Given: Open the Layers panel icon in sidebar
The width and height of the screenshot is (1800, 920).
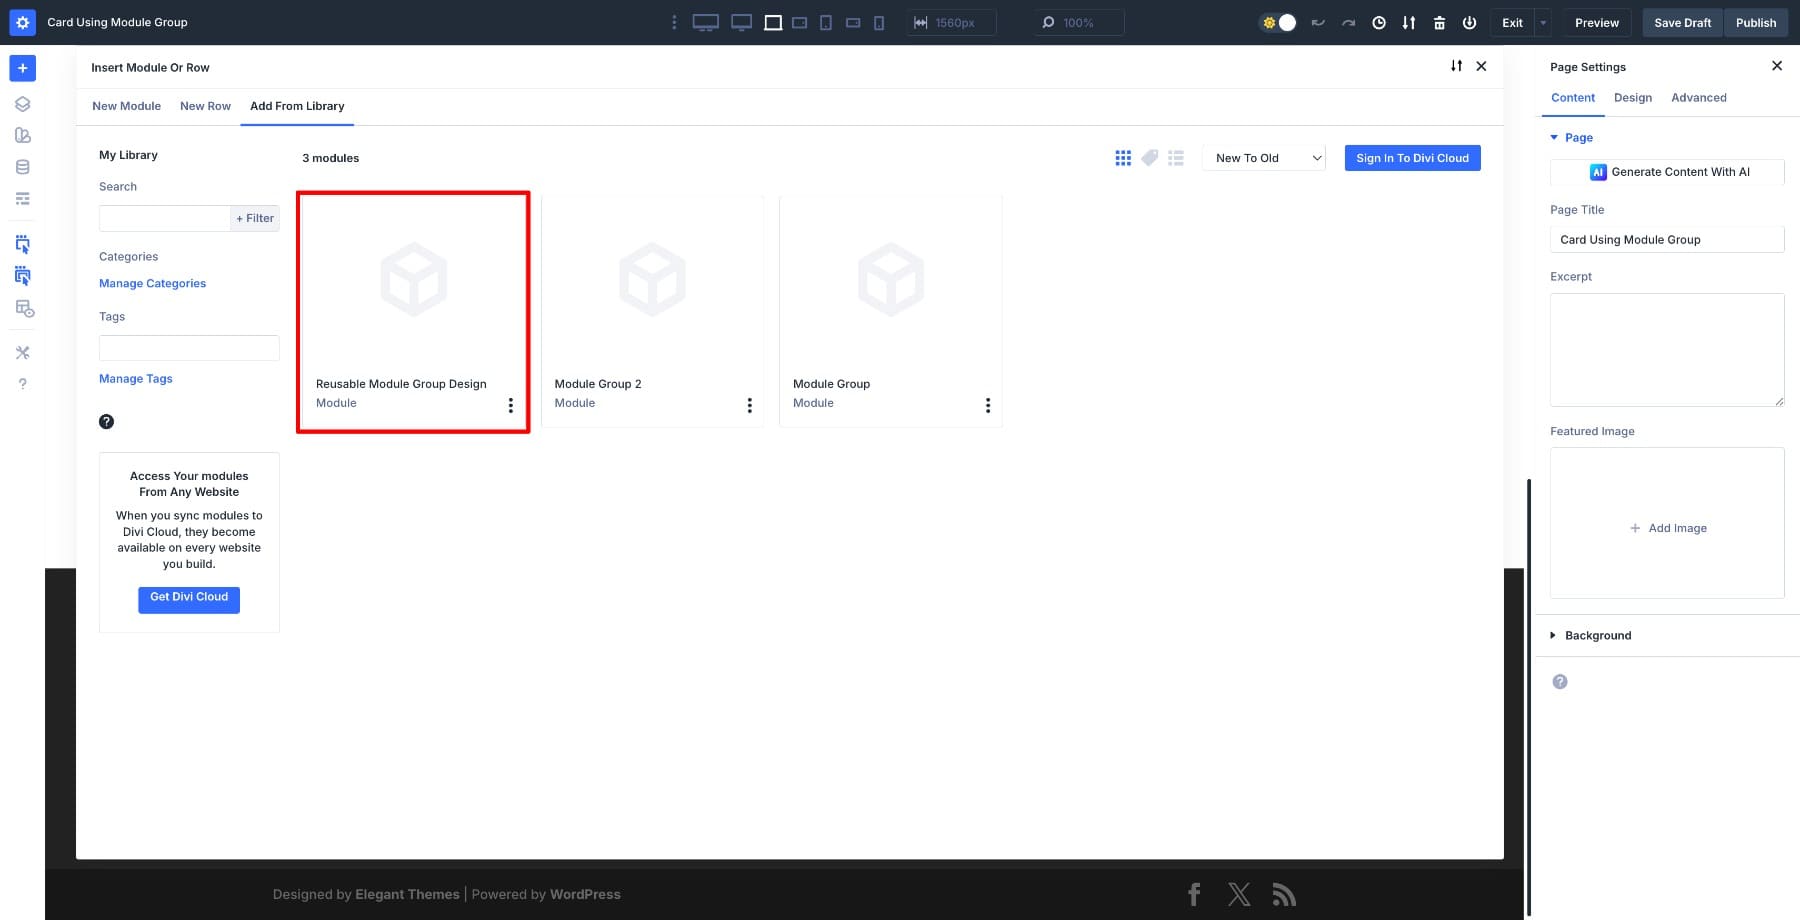Looking at the screenshot, I should point(22,104).
